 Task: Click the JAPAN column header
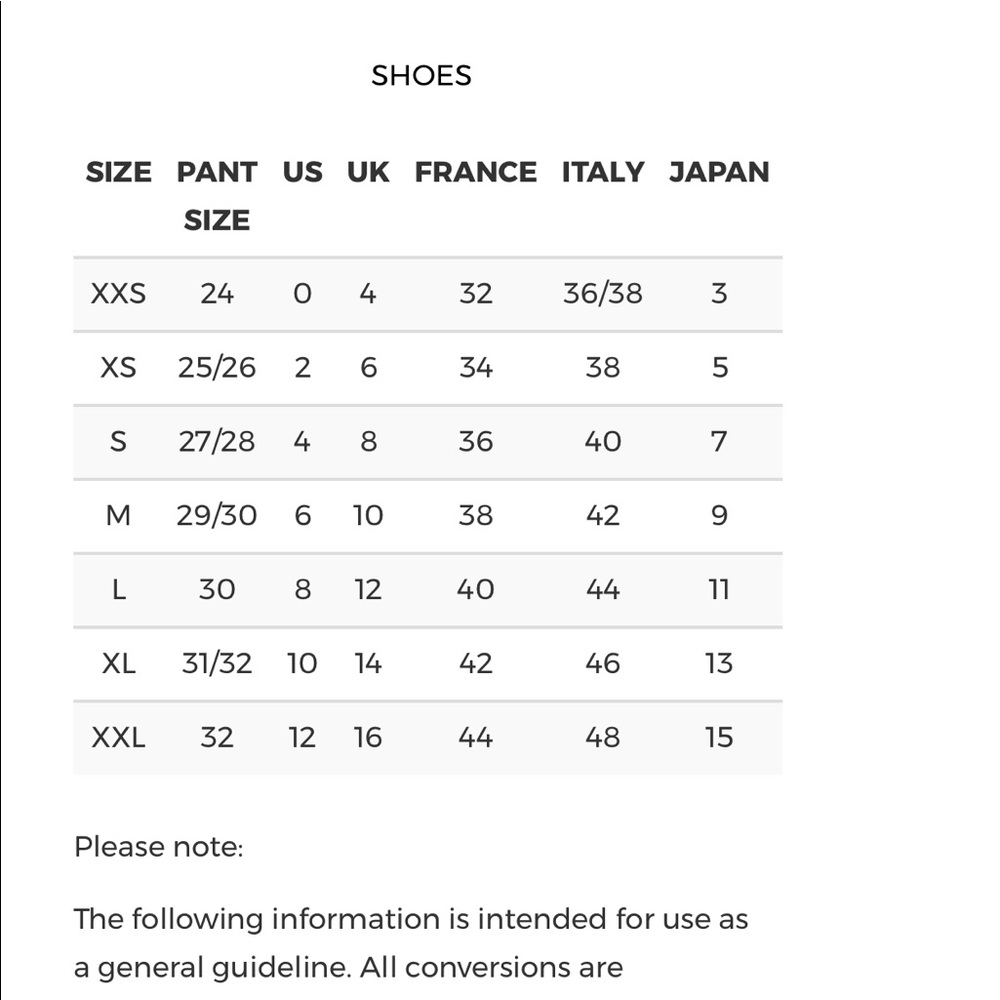tap(719, 172)
